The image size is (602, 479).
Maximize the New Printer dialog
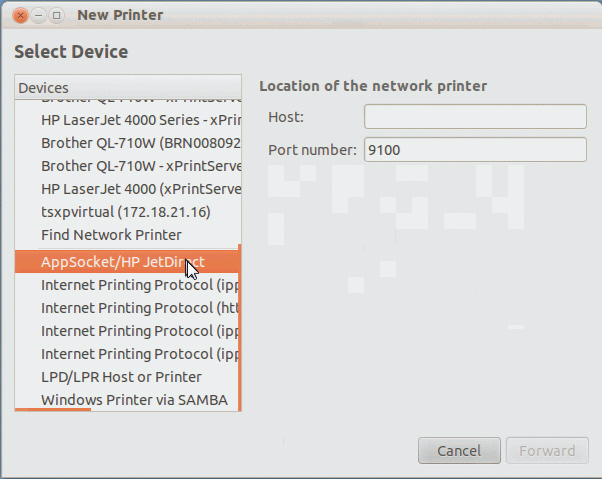click(56, 15)
